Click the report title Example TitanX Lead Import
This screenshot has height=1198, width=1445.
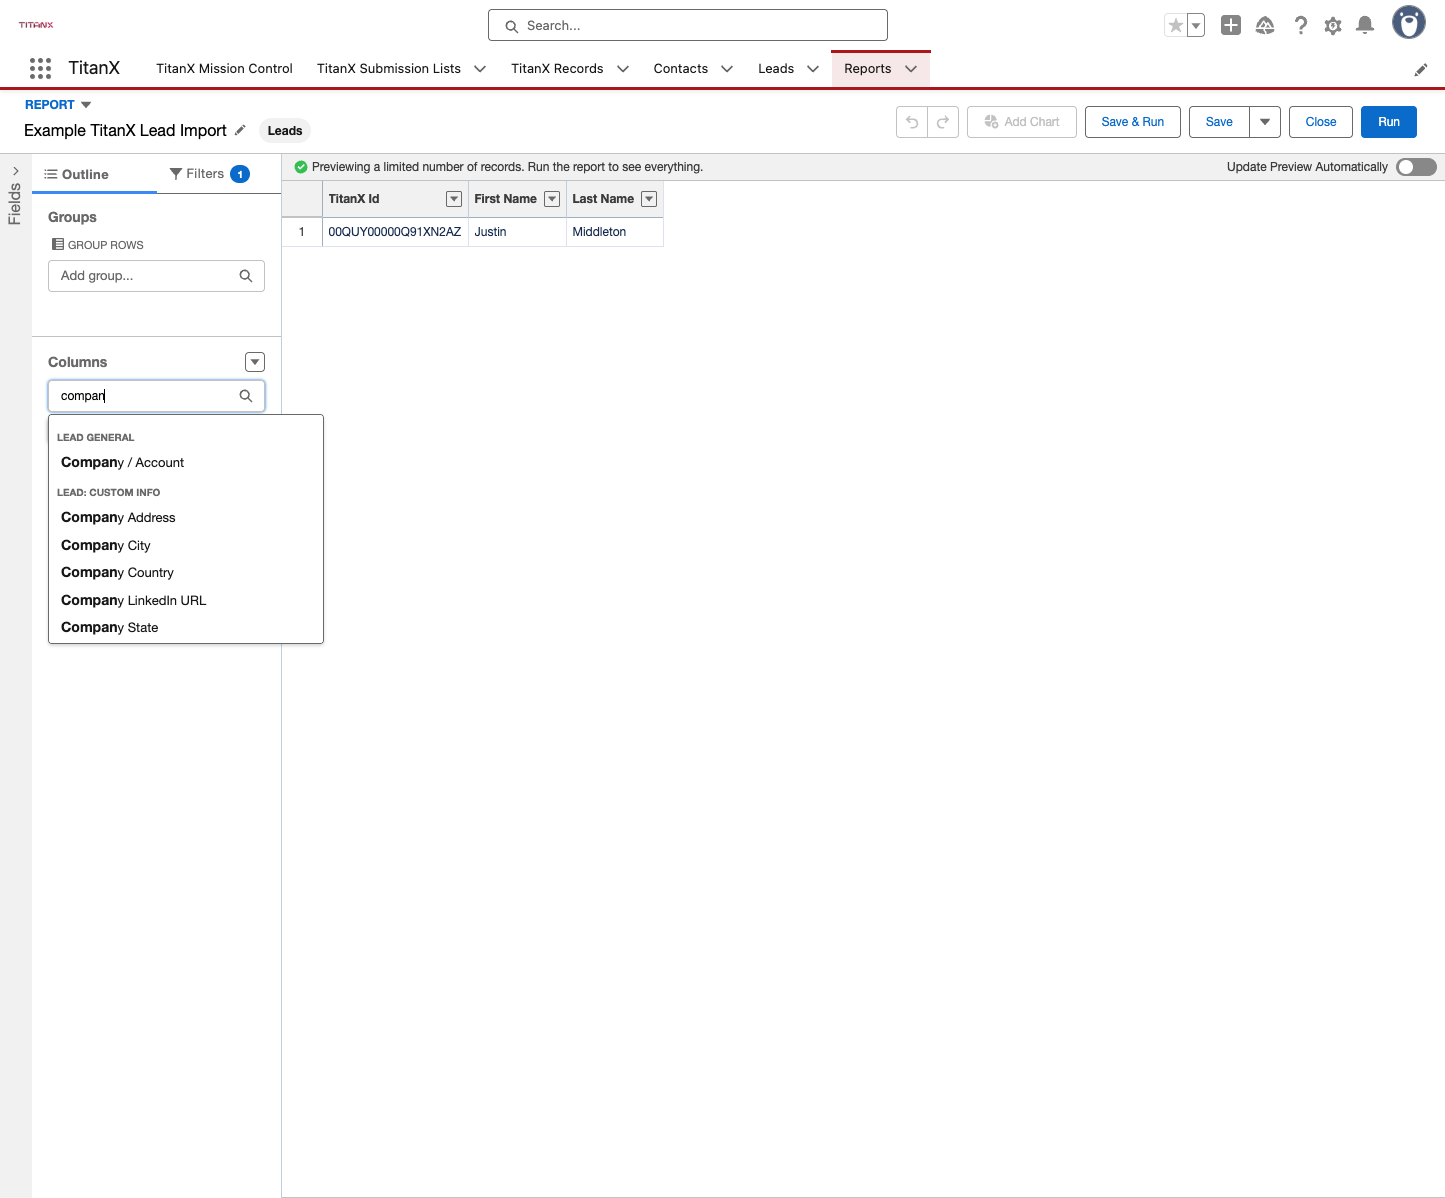click(125, 131)
